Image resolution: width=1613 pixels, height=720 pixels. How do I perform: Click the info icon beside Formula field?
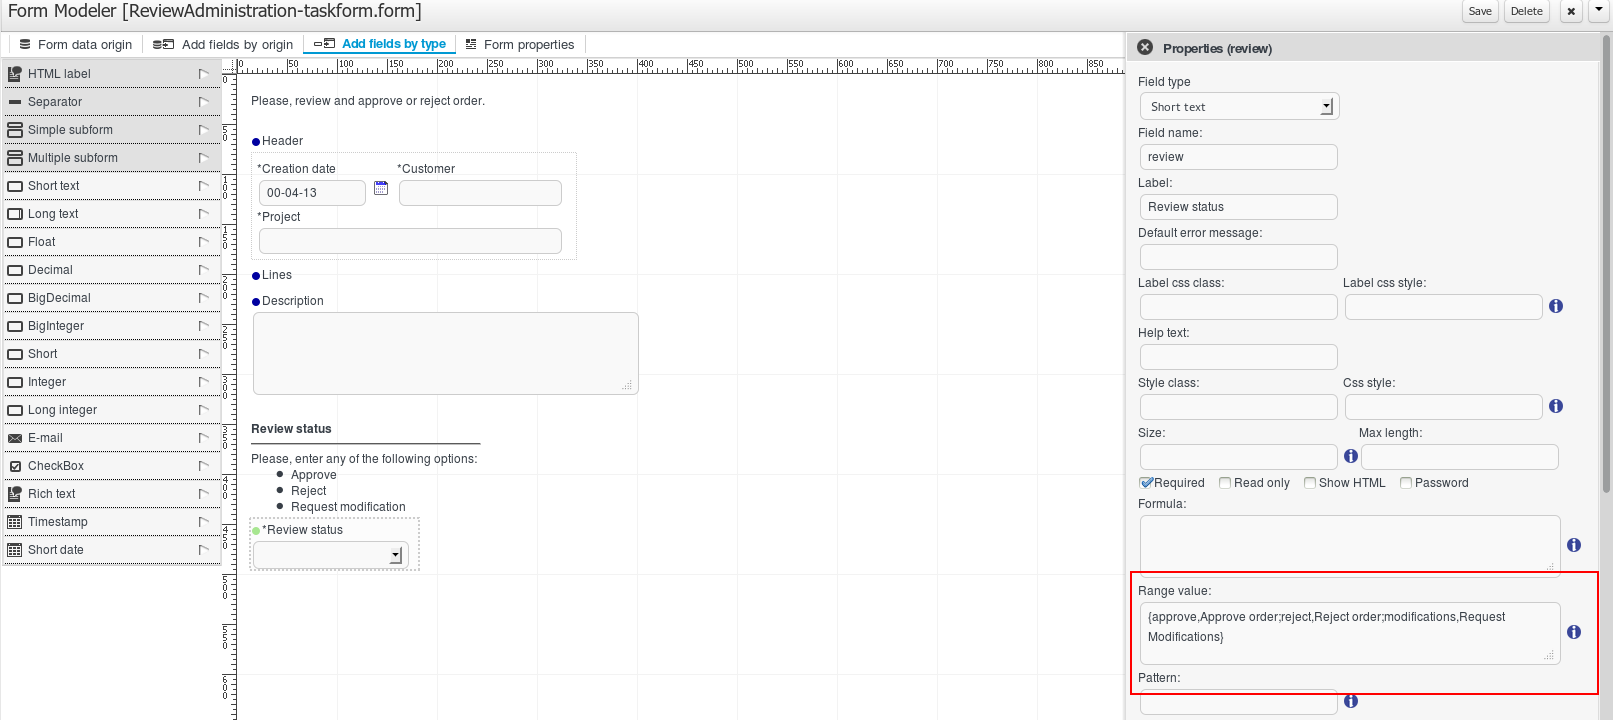(1573, 545)
